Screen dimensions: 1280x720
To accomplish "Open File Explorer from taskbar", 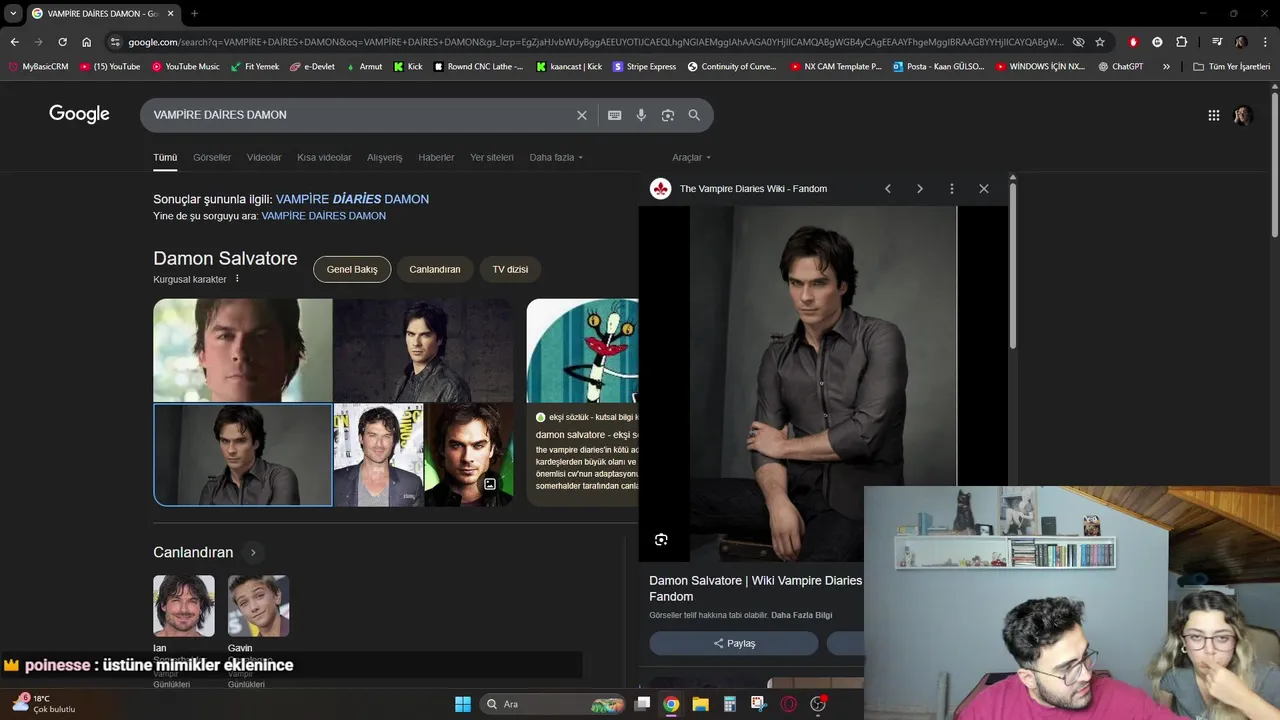I will pos(700,704).
